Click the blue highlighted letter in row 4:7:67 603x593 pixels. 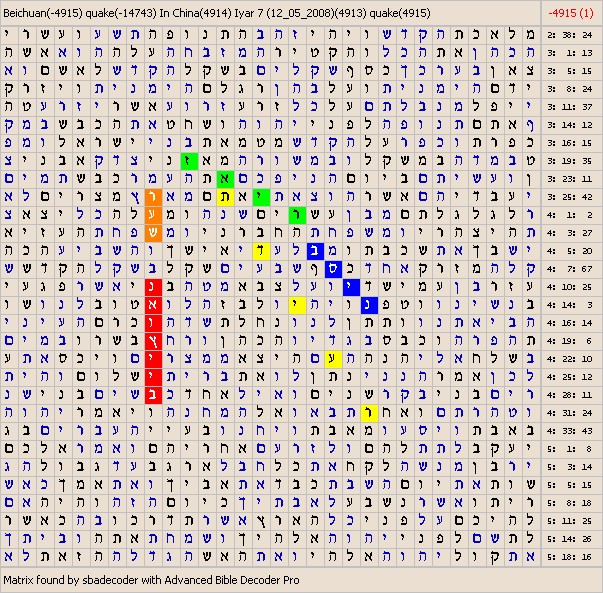coord(333,269)
